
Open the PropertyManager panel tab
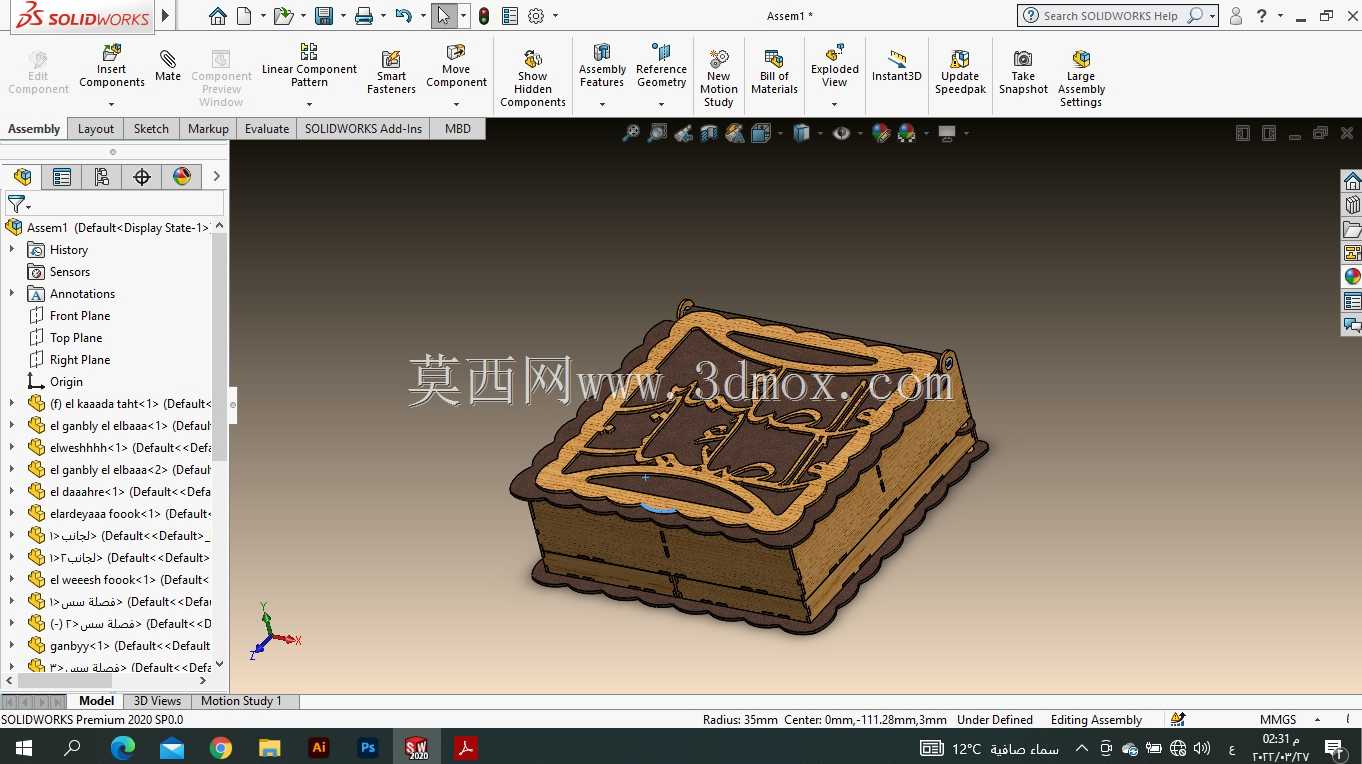[x=62, y=177]
